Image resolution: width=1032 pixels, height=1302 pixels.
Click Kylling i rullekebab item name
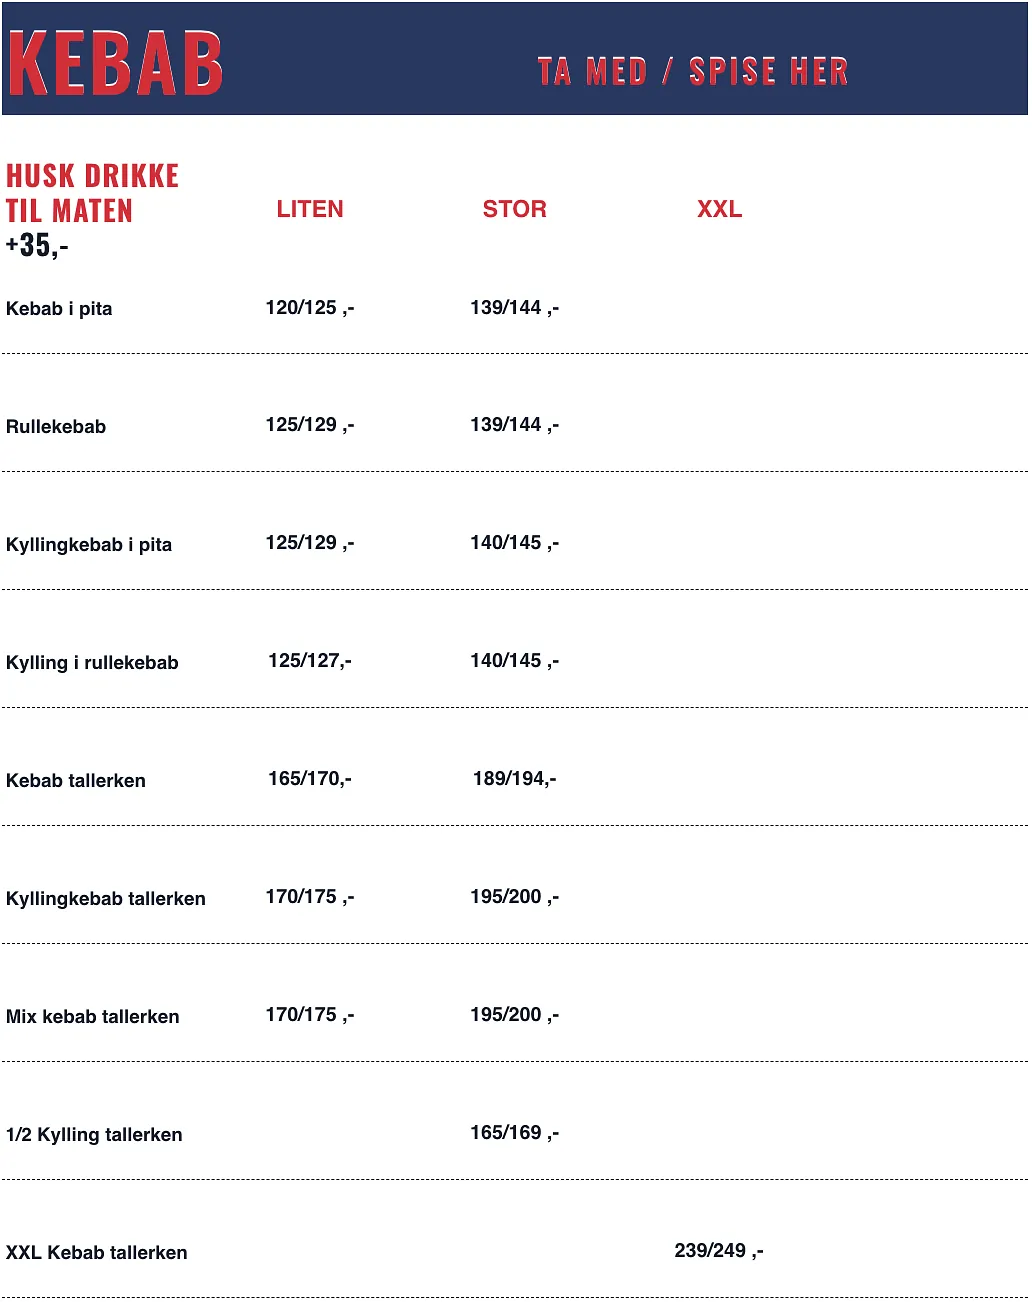coord(92,663)
